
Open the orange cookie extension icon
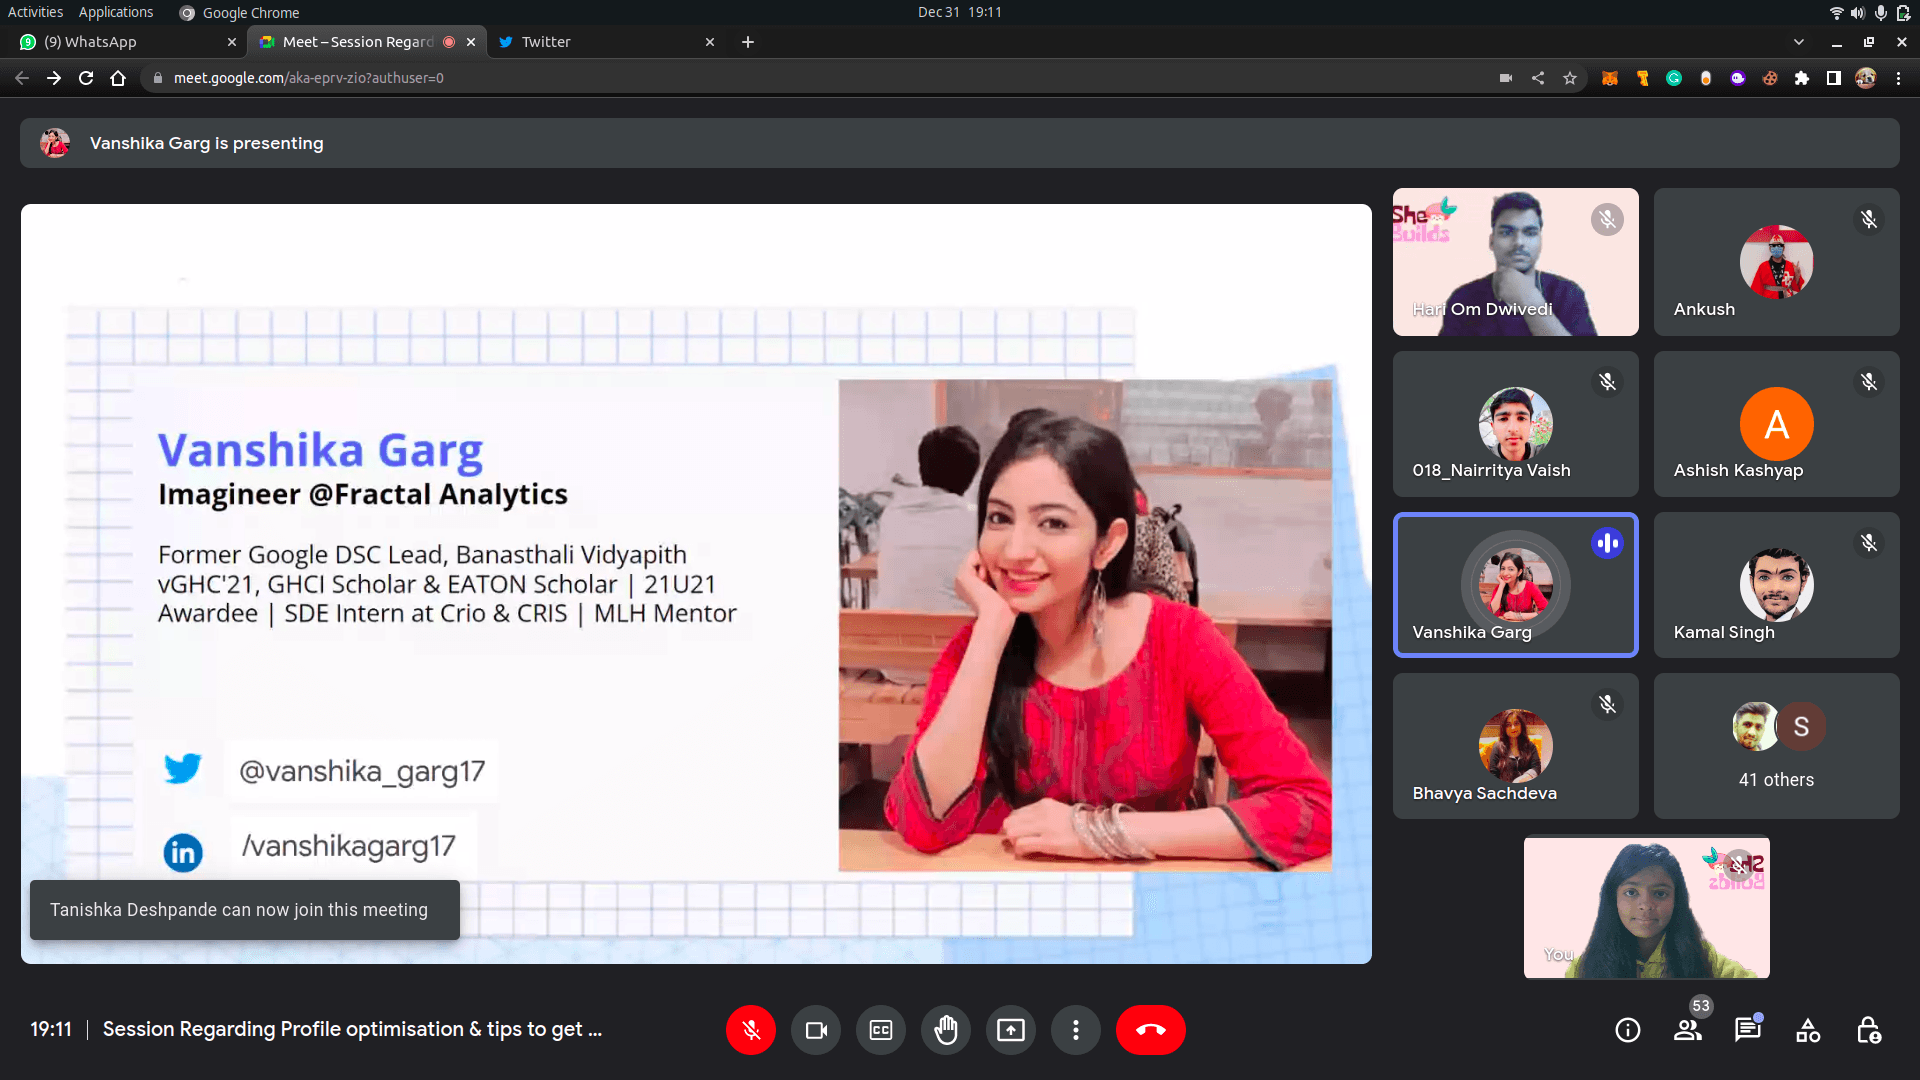1770,78
